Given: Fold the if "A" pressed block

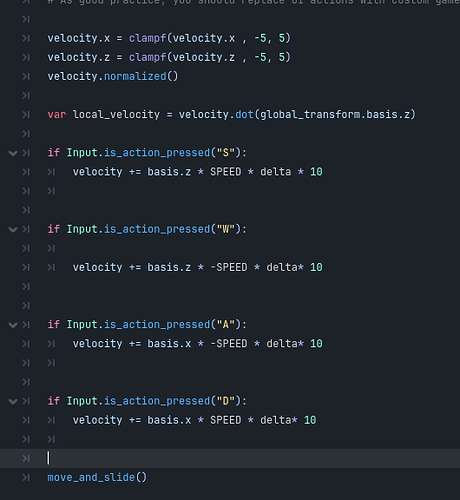Looking at the screenshot, I should pos(13,325).
